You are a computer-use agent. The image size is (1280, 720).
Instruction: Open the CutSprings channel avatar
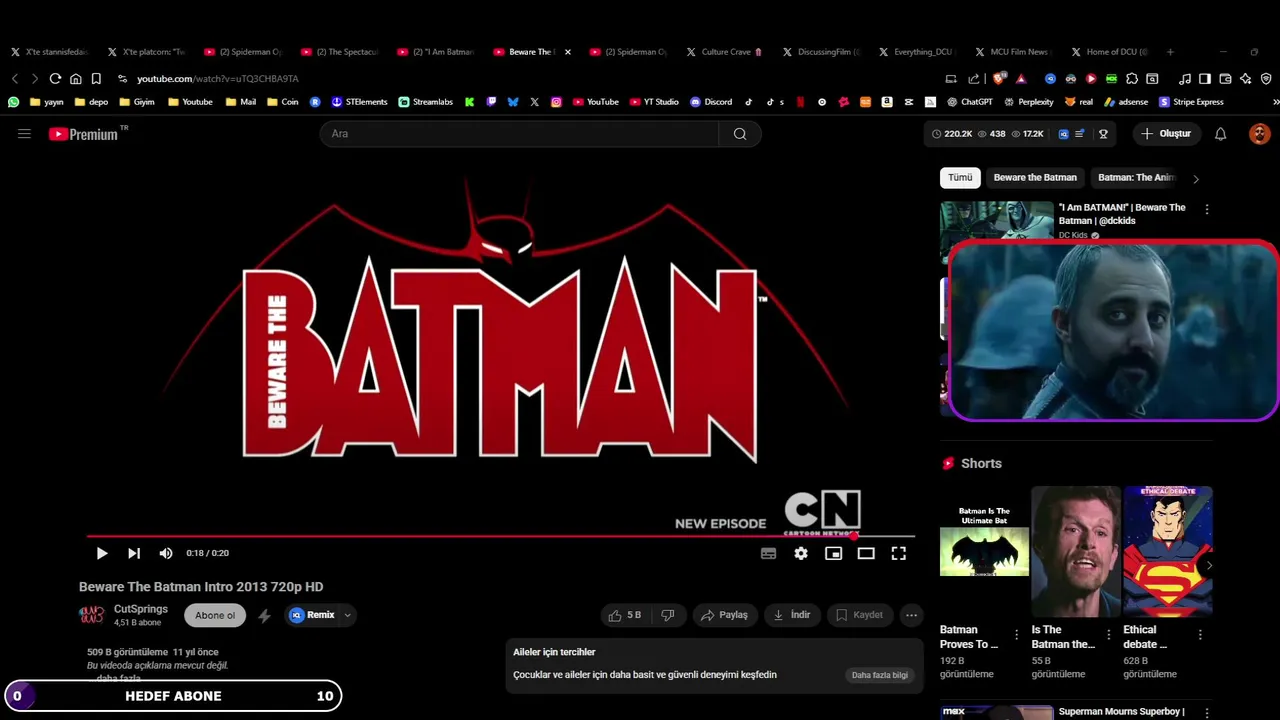click(92, 615)
